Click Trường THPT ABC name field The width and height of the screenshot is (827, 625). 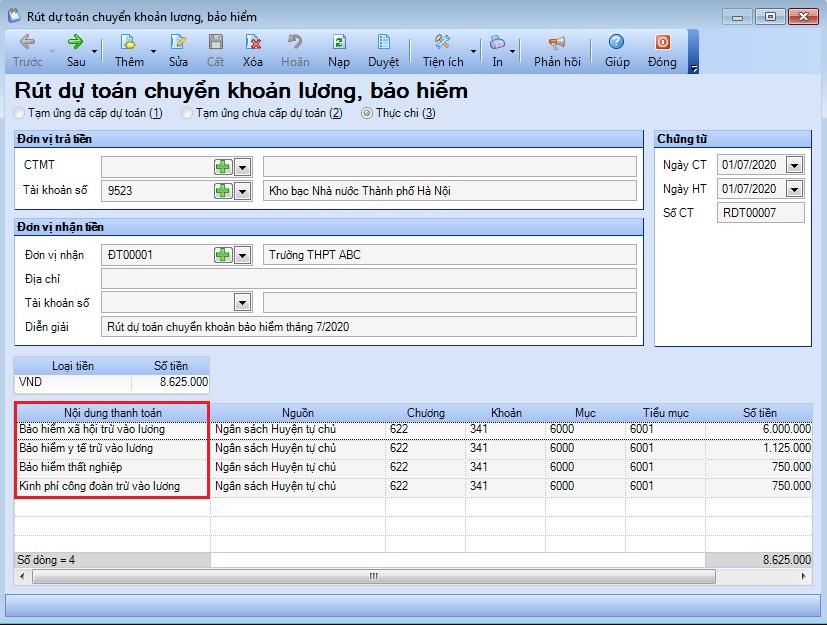pyautogui.click(x=450, y=255)
